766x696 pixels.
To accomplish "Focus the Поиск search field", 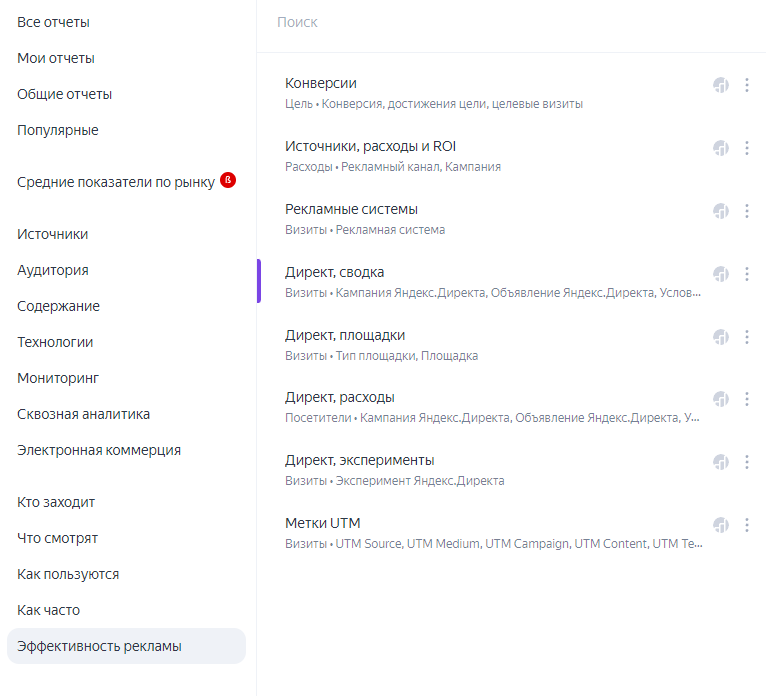I will [500, 22].
